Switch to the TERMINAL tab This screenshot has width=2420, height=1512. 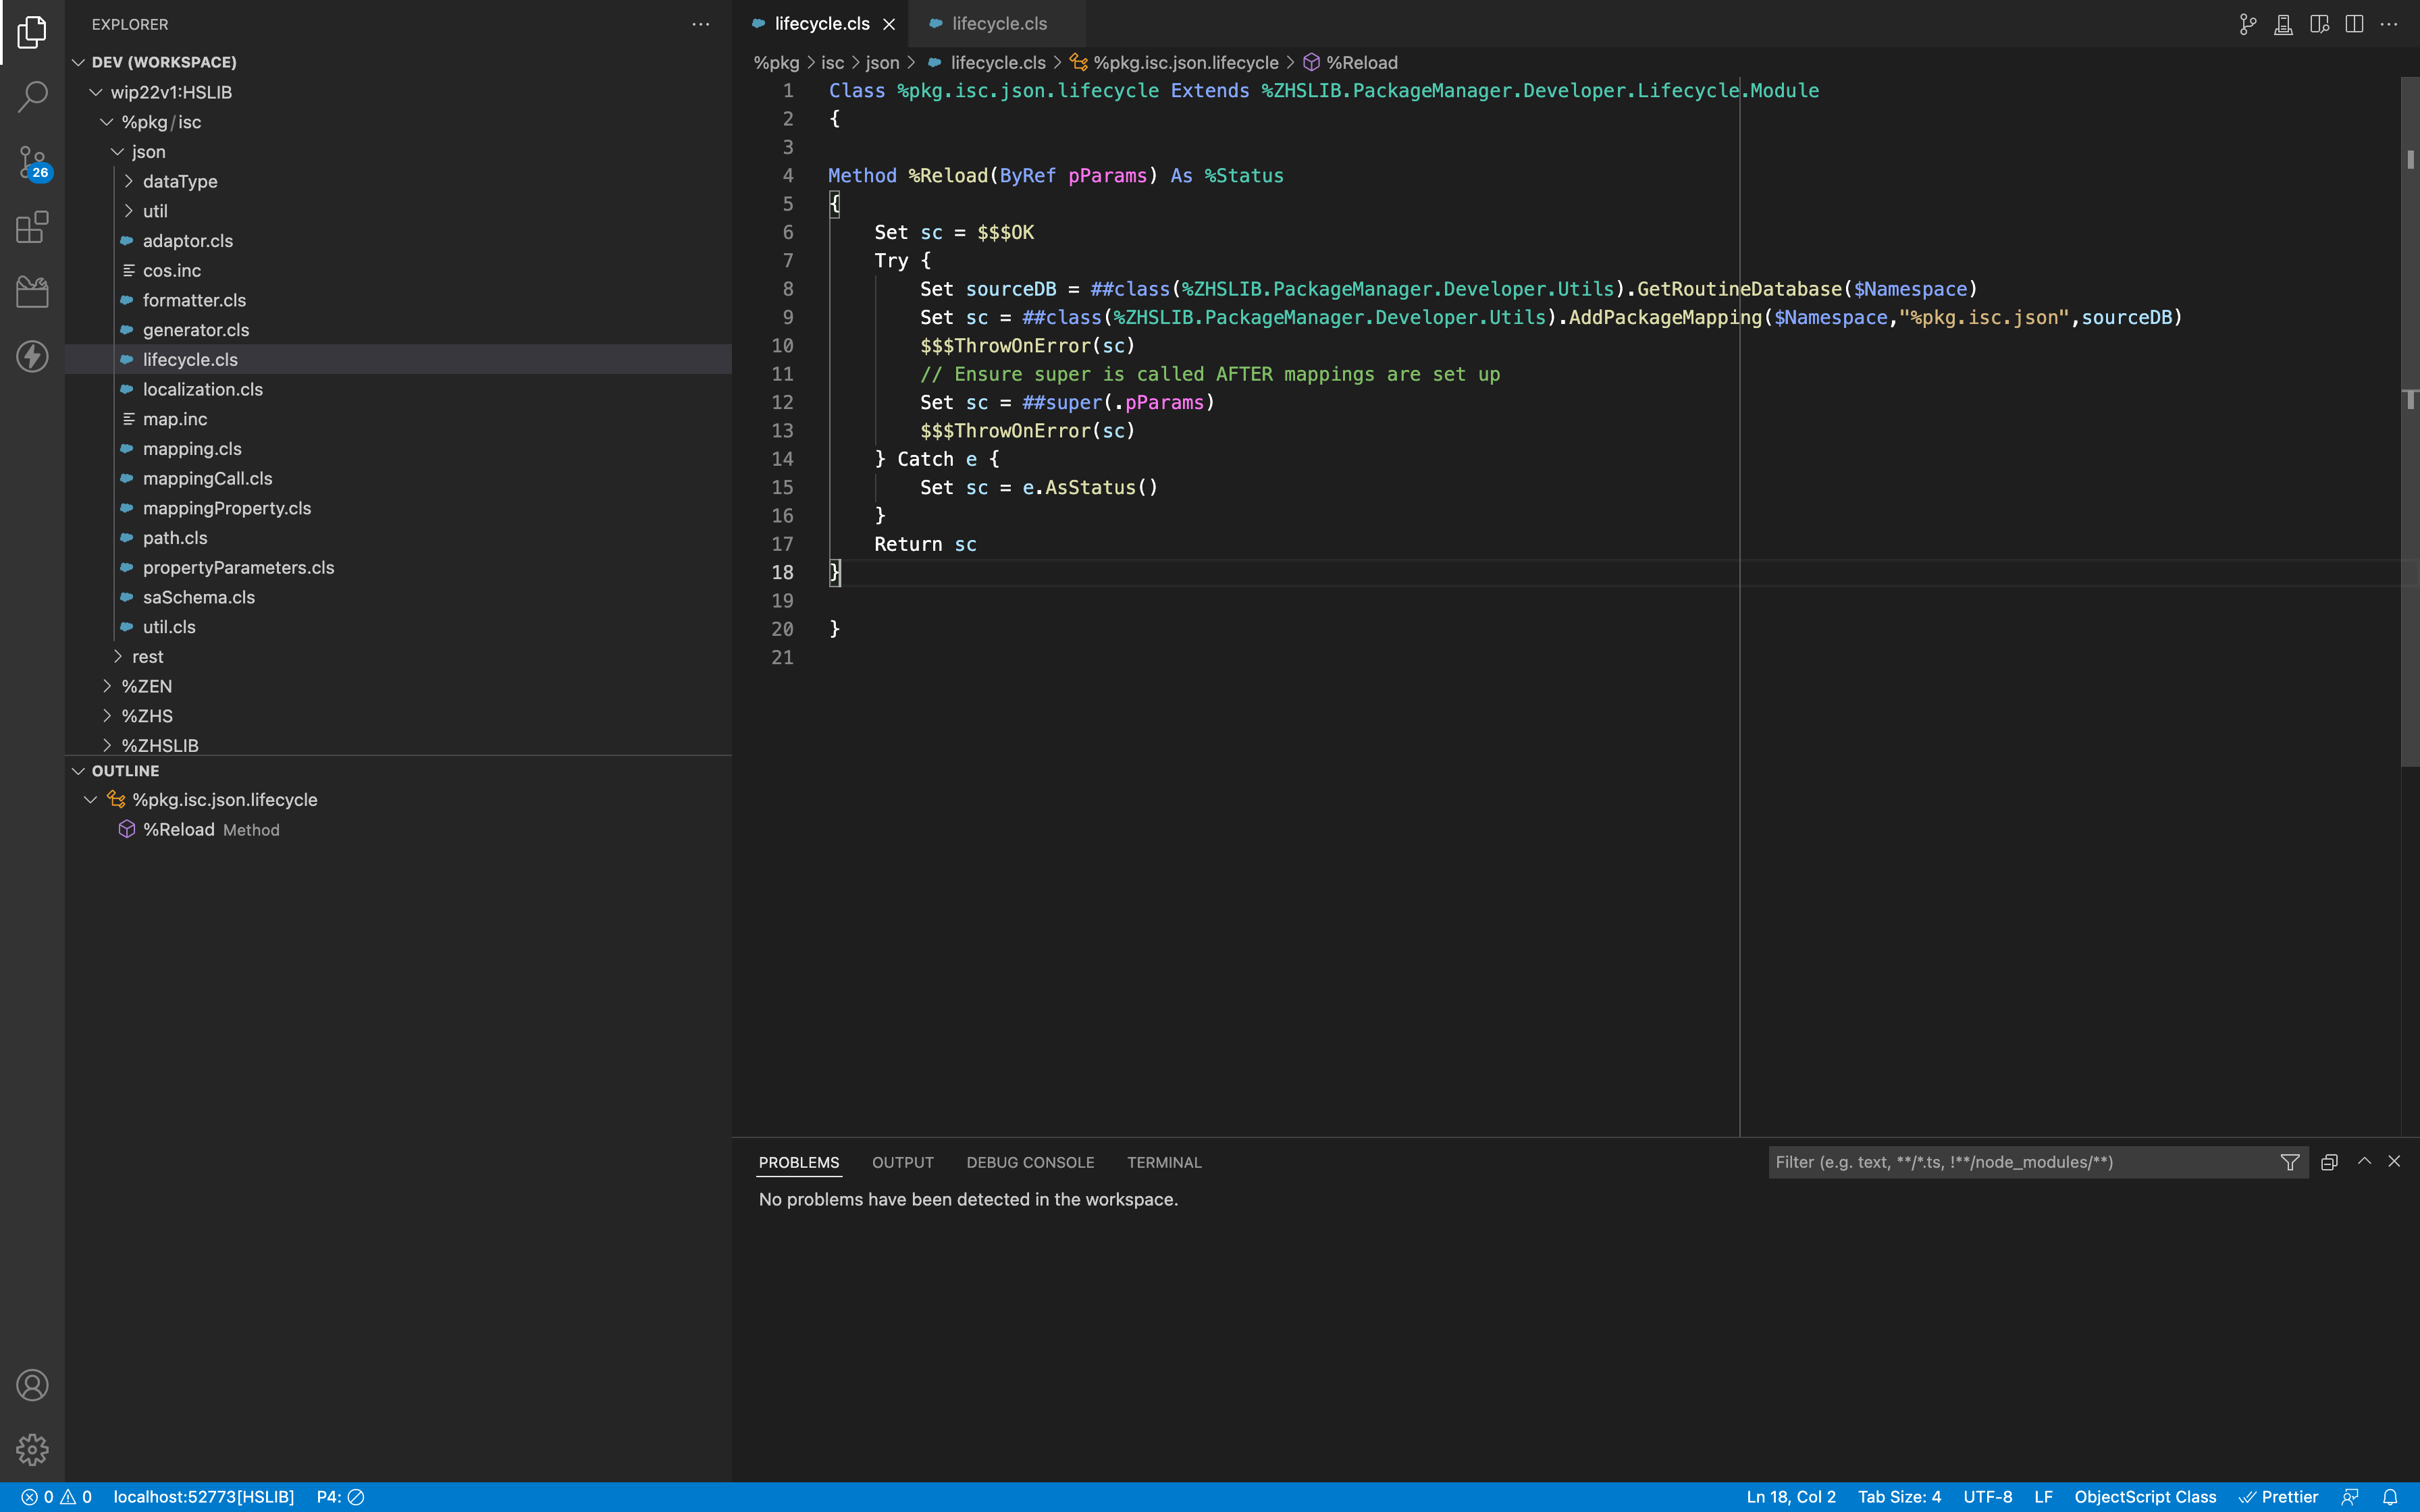[x=1163, y=1162]
